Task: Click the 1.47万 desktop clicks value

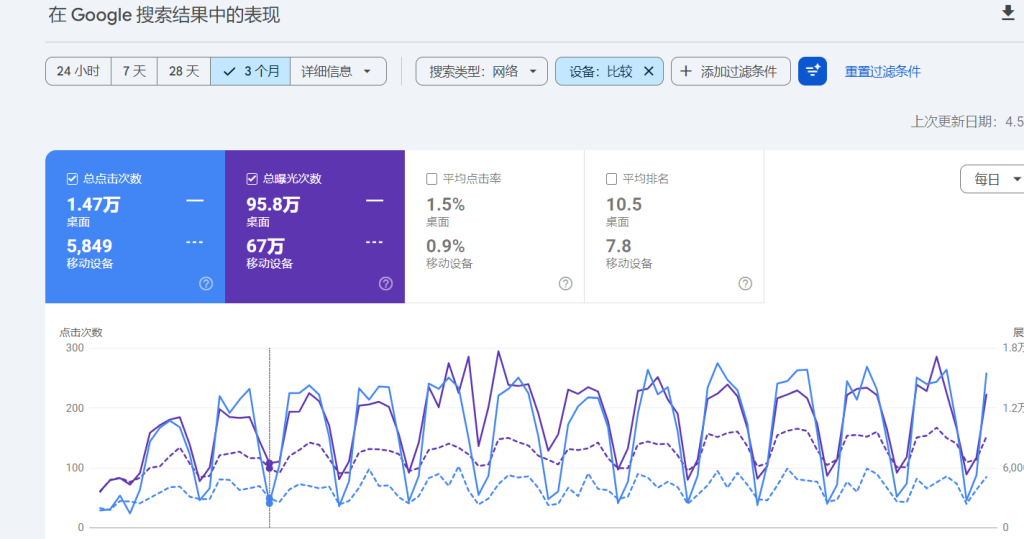Action: click(x=93, y=205)
